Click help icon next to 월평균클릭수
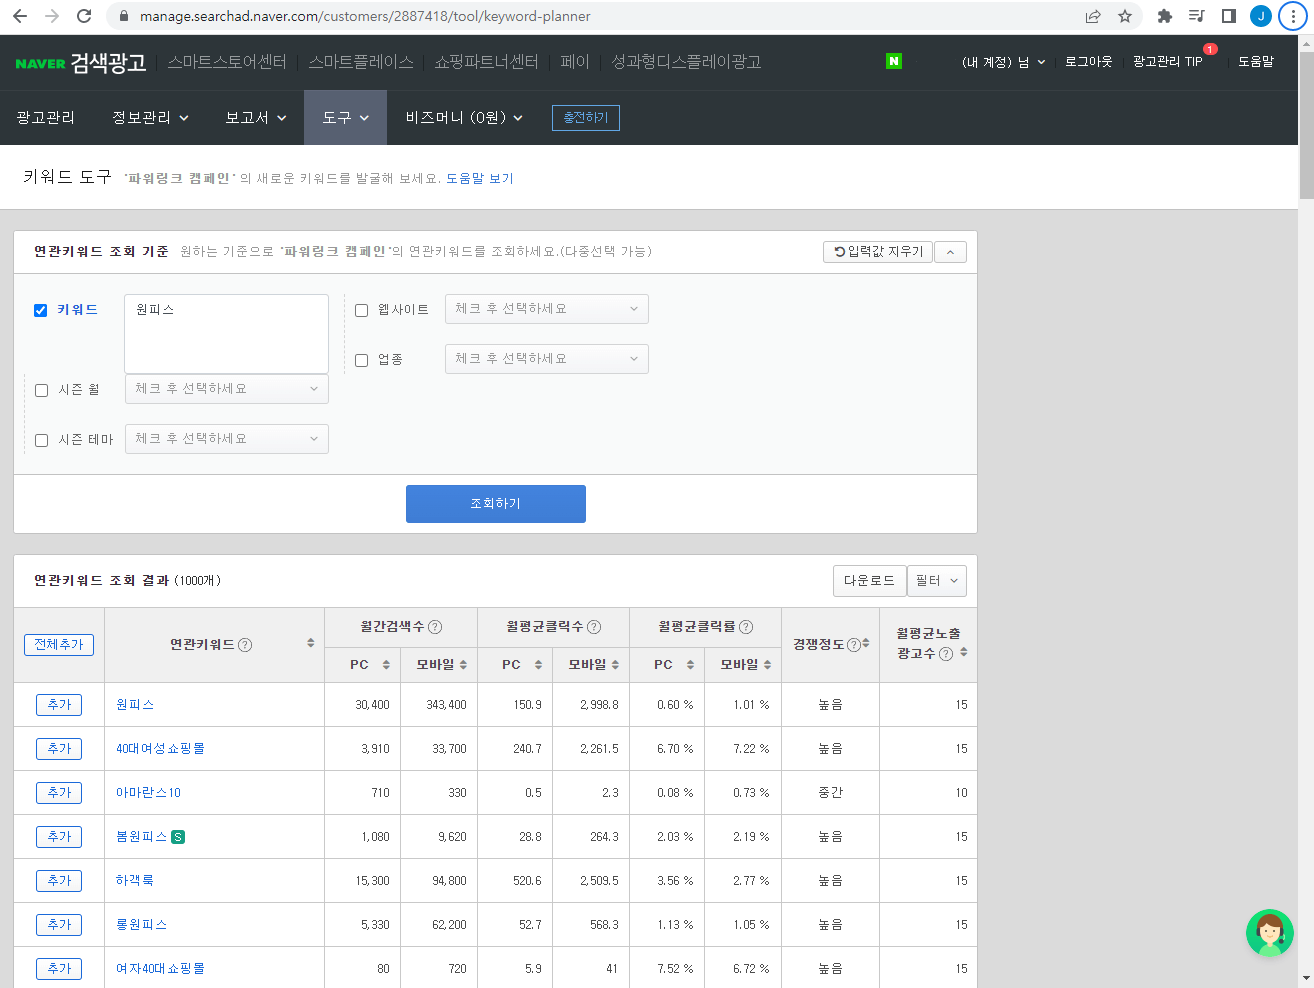This screenshot has width=1314, height=988. (594, 627)
